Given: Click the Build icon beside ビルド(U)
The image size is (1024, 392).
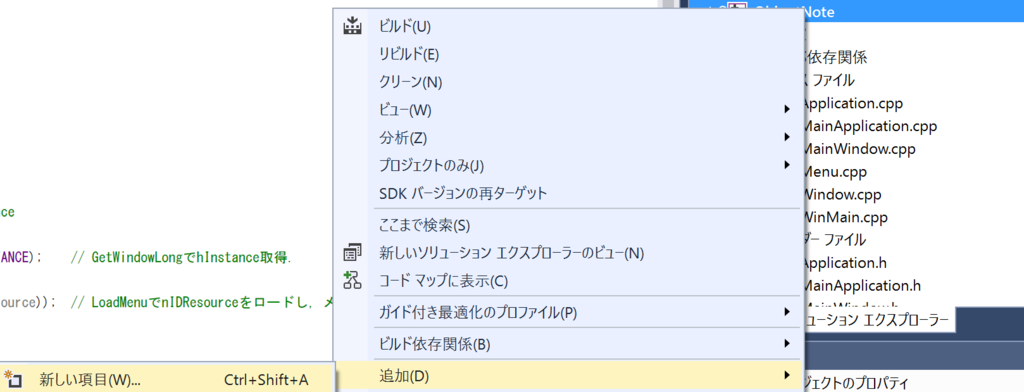Looking at the screenshot, I should [x=352, y=27].
